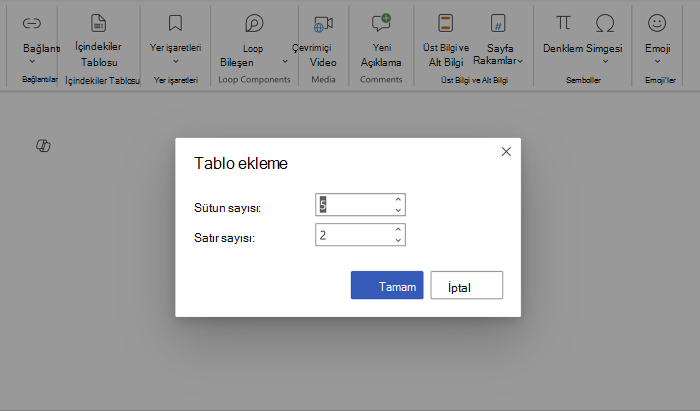Image resolution: width=700 pixels, height=411 pixels.
Task: Click the Loop Bileşen icon
Action: pos(254,23)
